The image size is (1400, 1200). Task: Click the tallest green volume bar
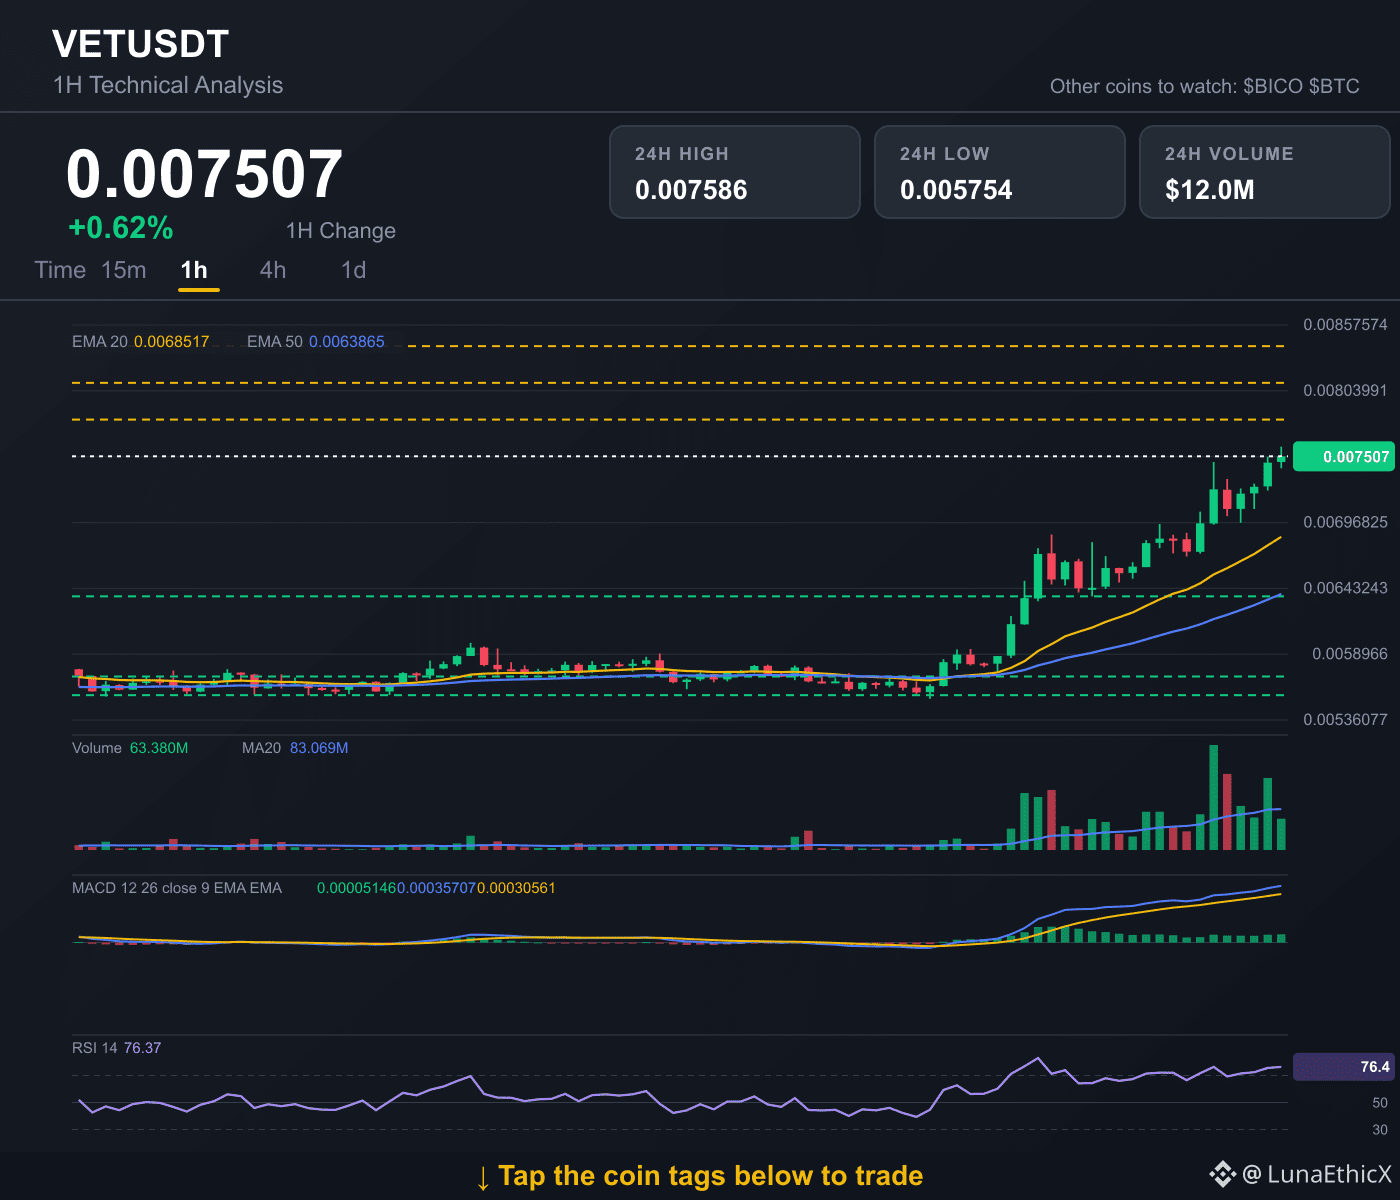(1214, 797)
